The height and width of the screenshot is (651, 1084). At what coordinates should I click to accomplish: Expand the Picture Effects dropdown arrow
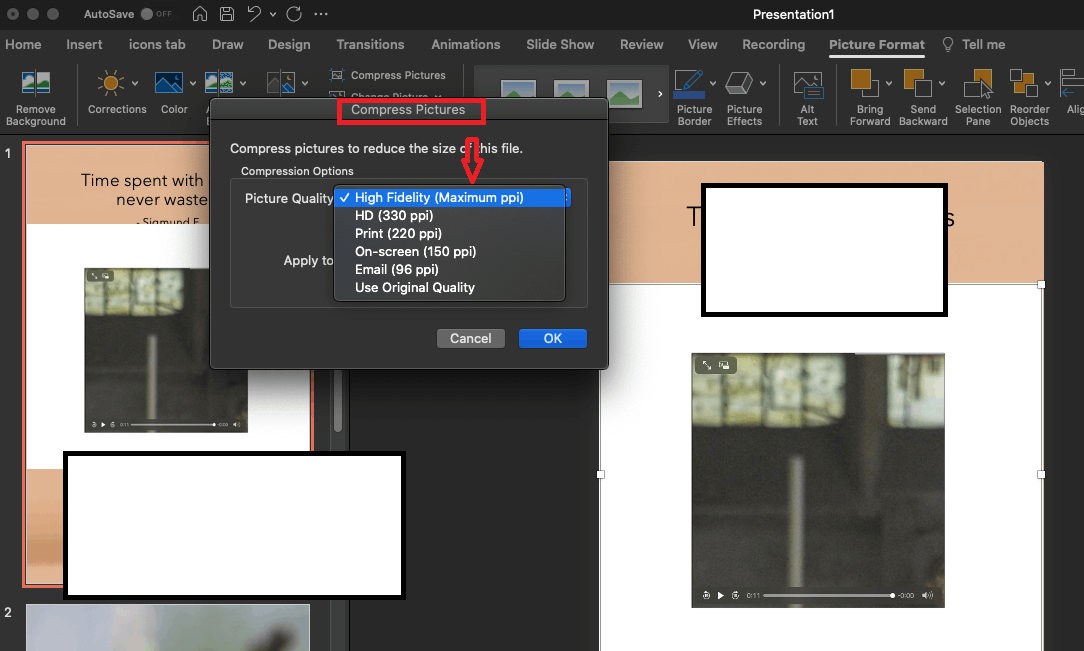tap(763, 84)
